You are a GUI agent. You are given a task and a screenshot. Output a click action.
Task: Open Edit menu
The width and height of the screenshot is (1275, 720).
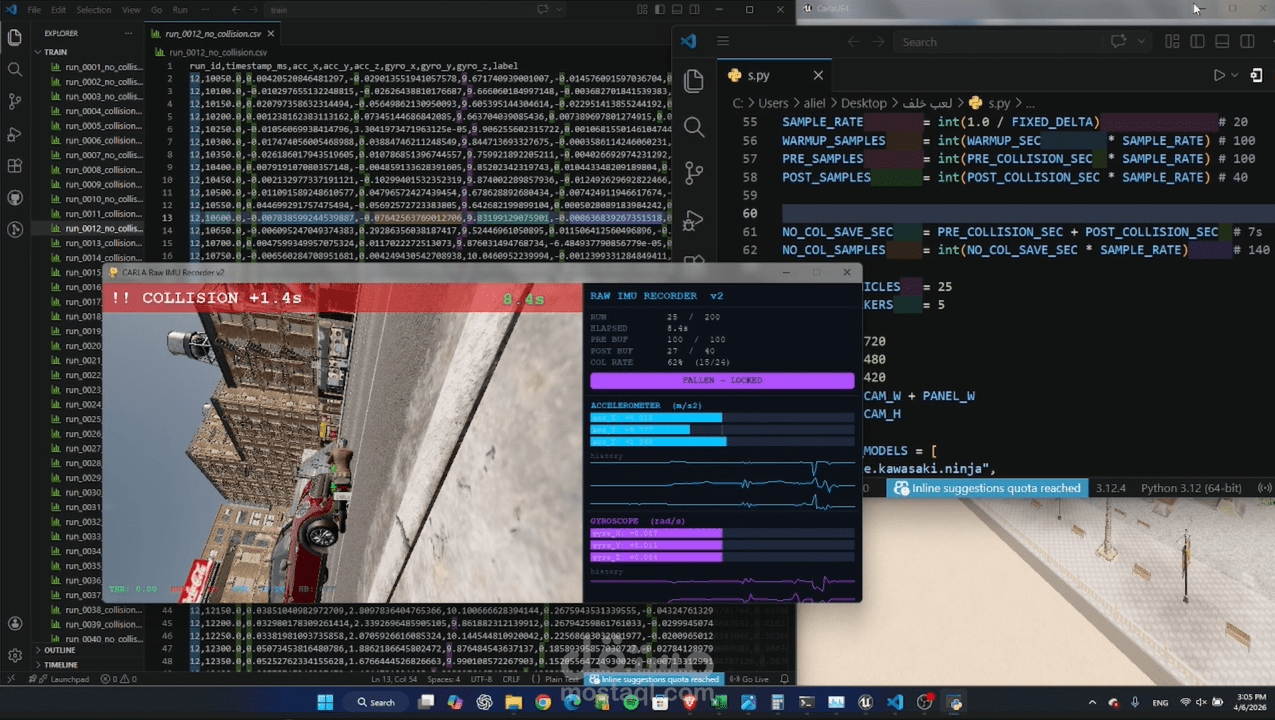point(59,9)
